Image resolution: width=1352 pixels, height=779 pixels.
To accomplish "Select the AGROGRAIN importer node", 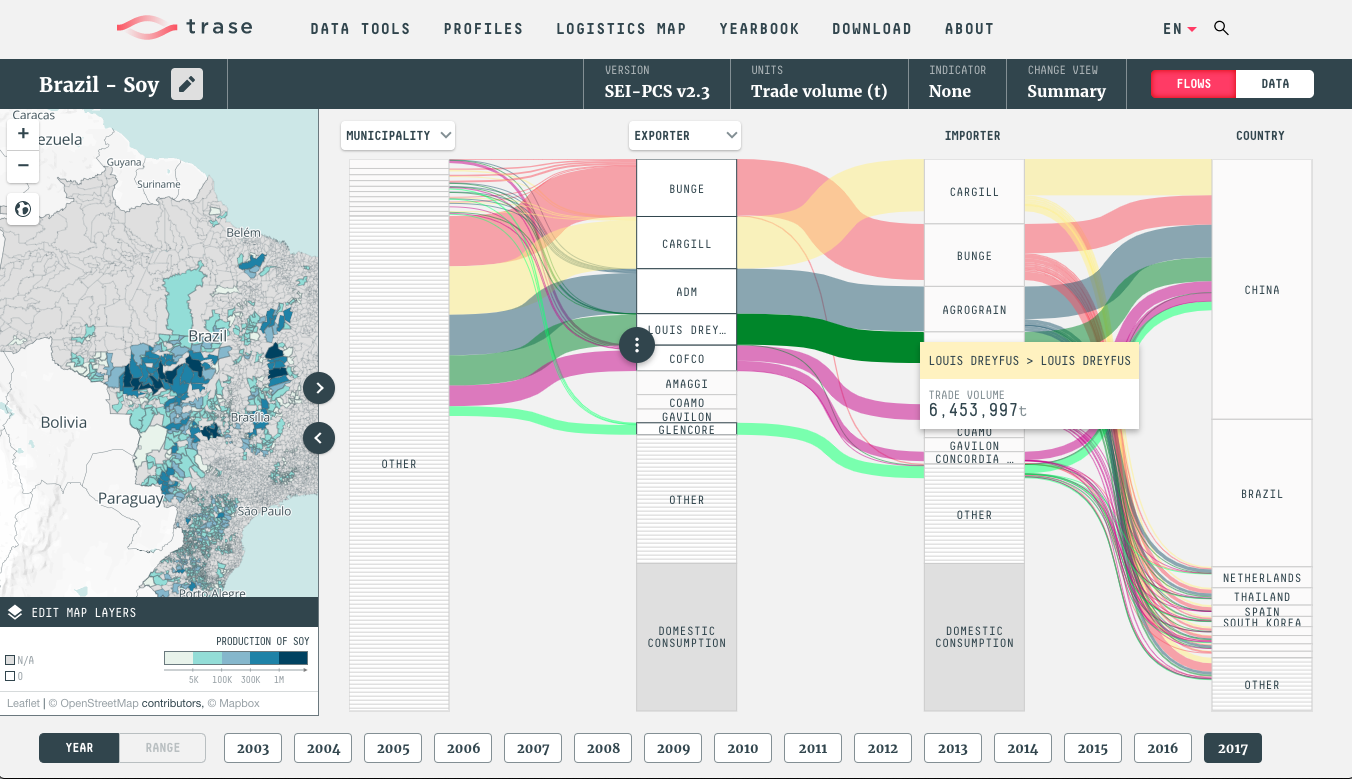I will tap(974, 309).
